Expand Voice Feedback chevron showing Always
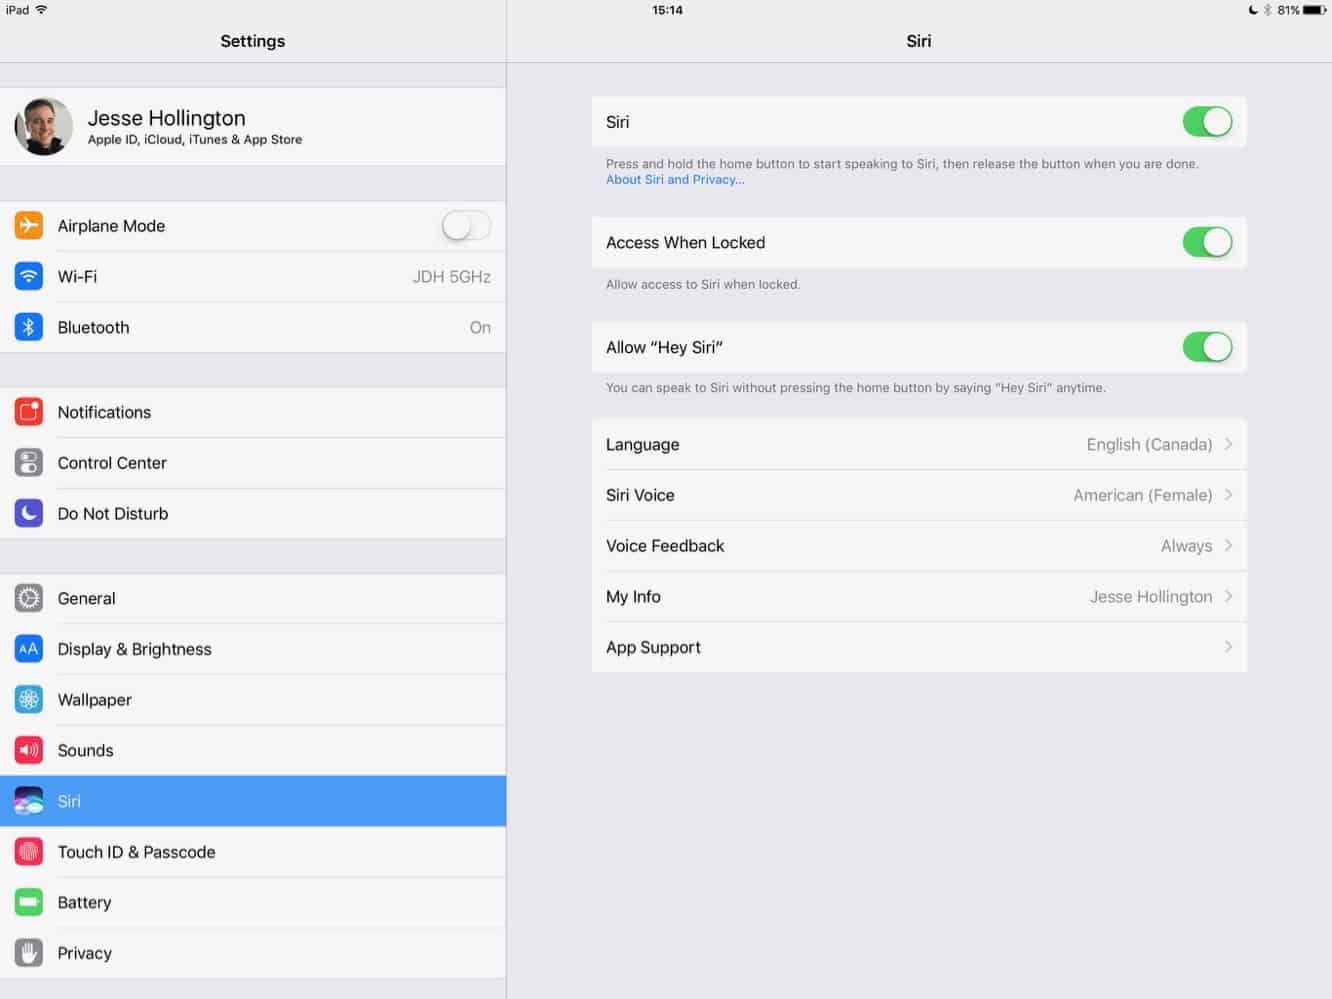 1228,546
